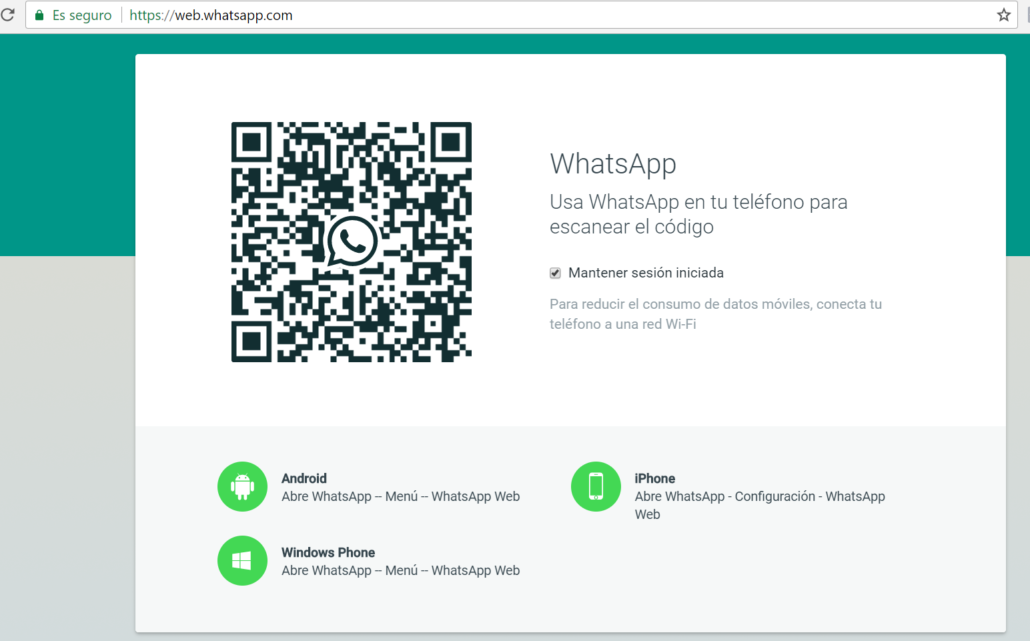Screen dimensions: 1030x641
Task: Click the 'Es seguro' security label
Action: pyautogui.click(x=82, y=15)
